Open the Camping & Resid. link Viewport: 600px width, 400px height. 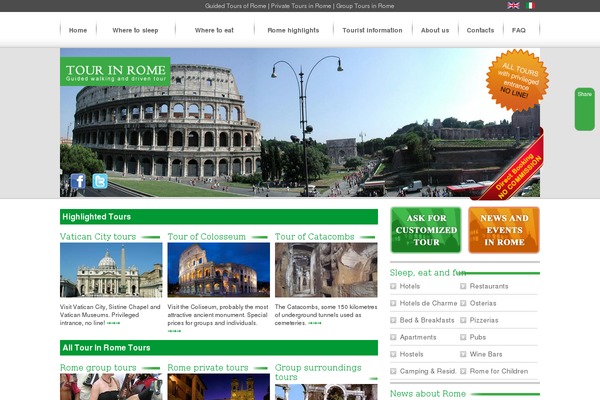(428, 371)
